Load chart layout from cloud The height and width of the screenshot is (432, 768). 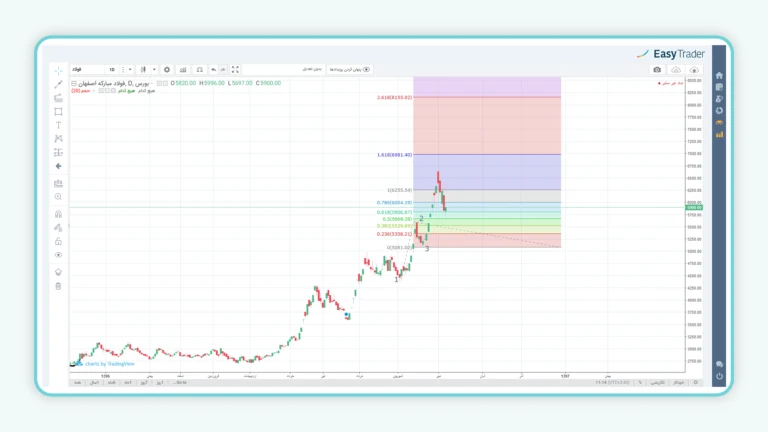(x=676, y=70)
